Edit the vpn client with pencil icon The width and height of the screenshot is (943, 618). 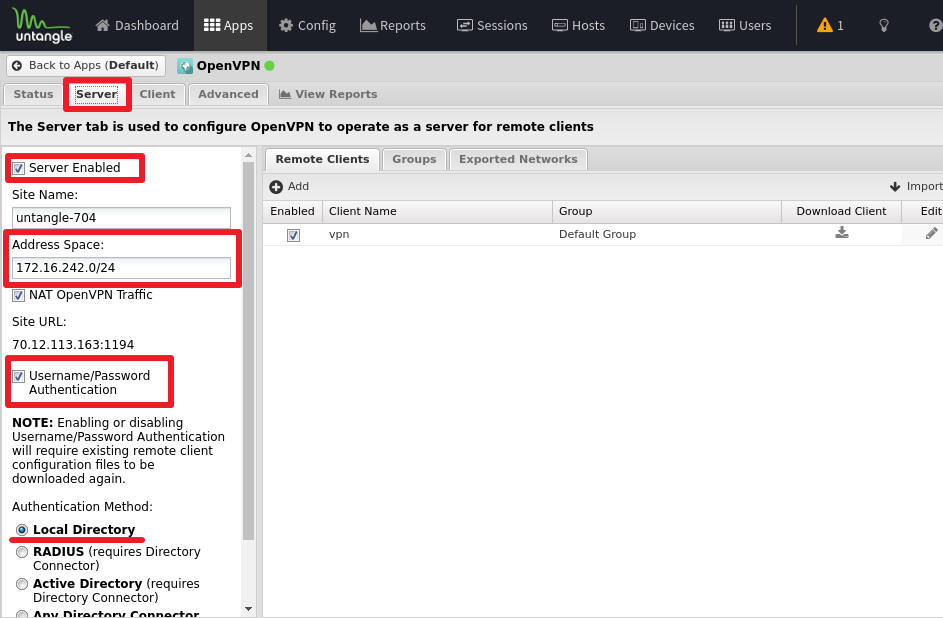[932, 233]
